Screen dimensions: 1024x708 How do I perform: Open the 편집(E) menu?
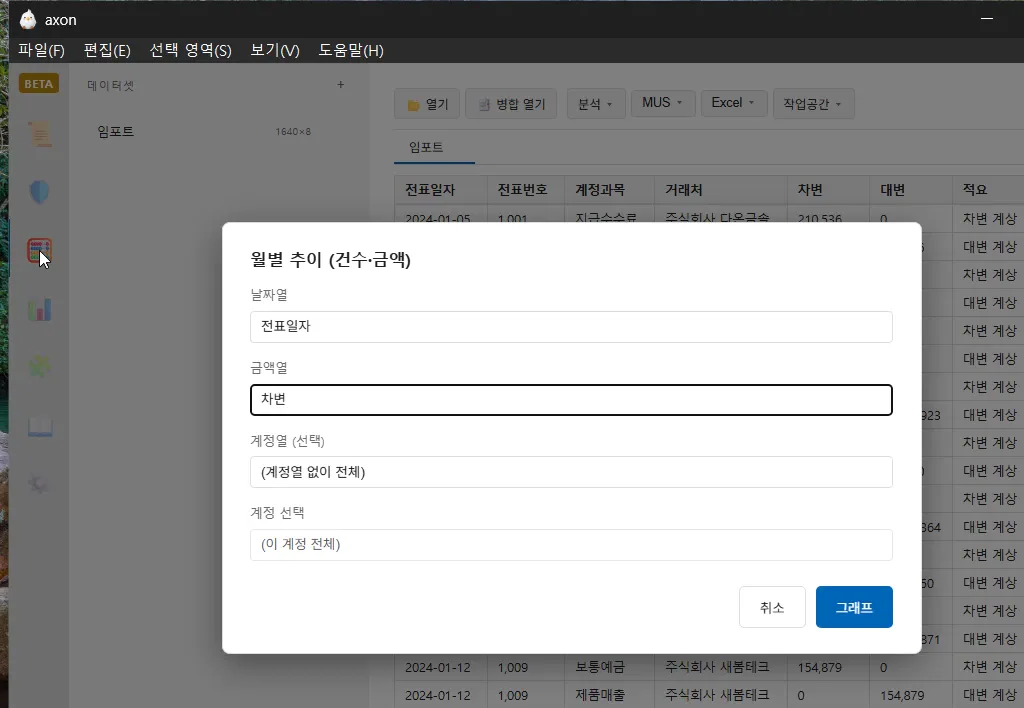point(107,50)
